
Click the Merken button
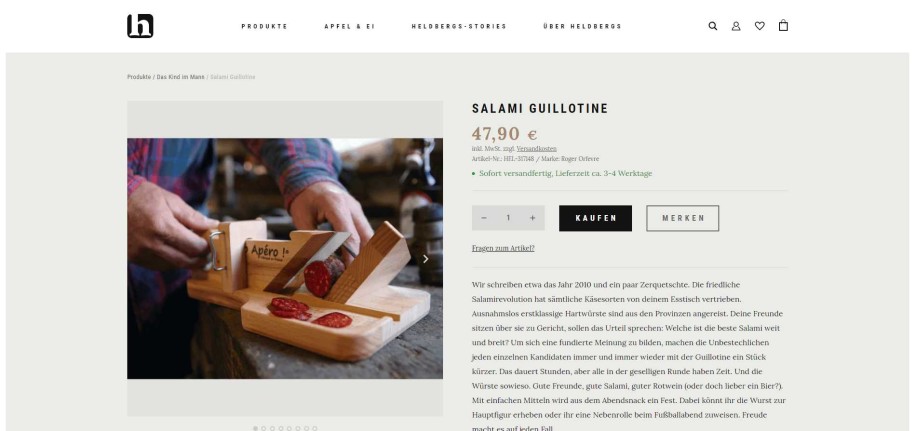[683, 218]
